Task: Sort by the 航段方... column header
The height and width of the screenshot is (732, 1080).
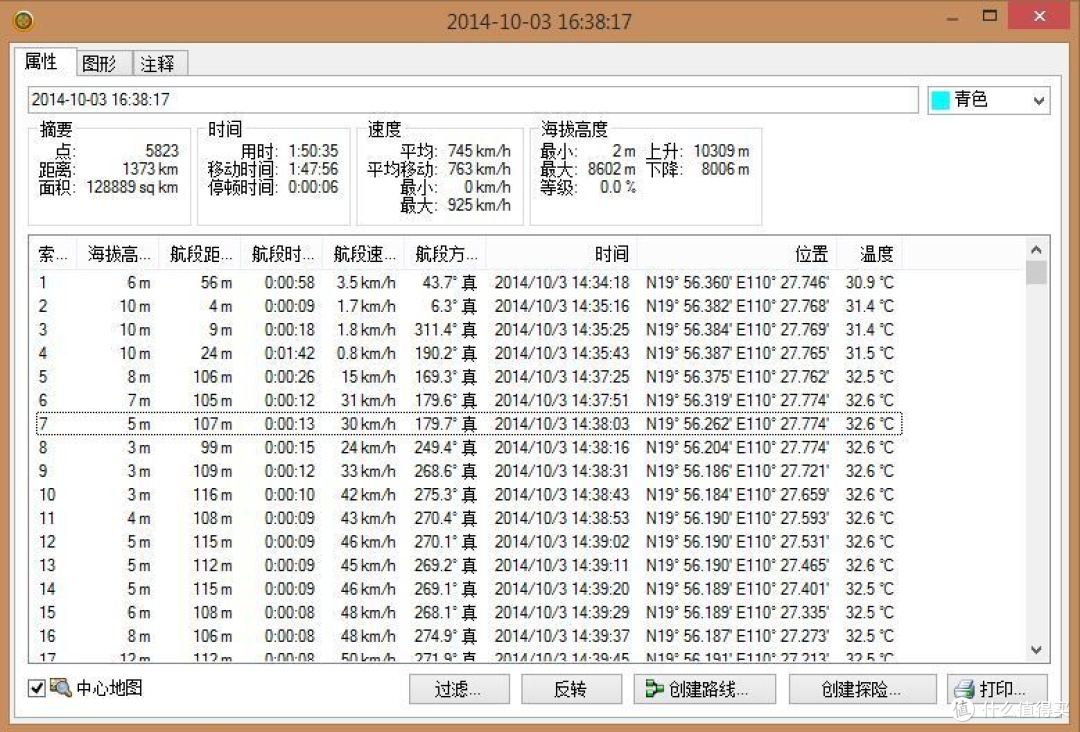Action: (x=445, y=255)
